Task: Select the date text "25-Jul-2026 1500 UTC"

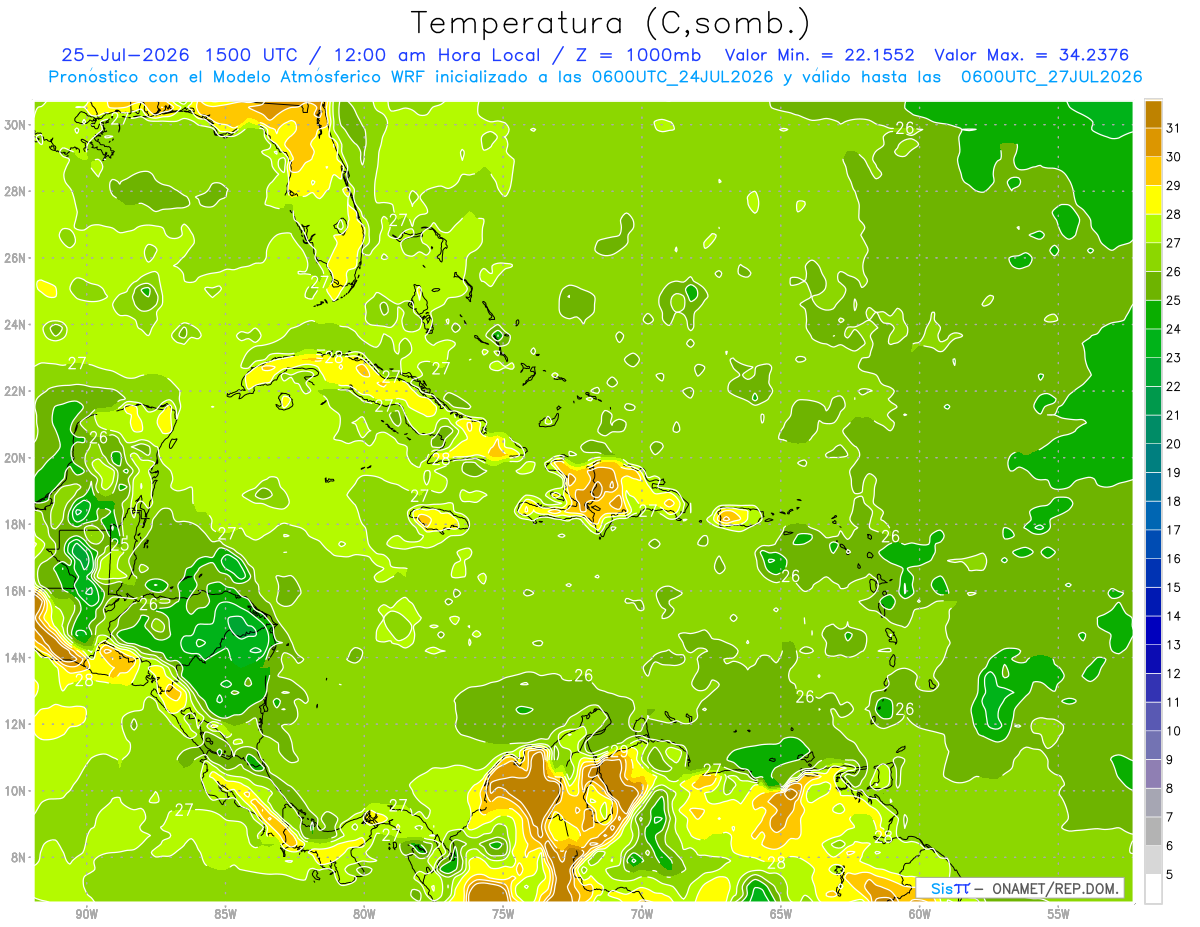Action: click(178, 55)
